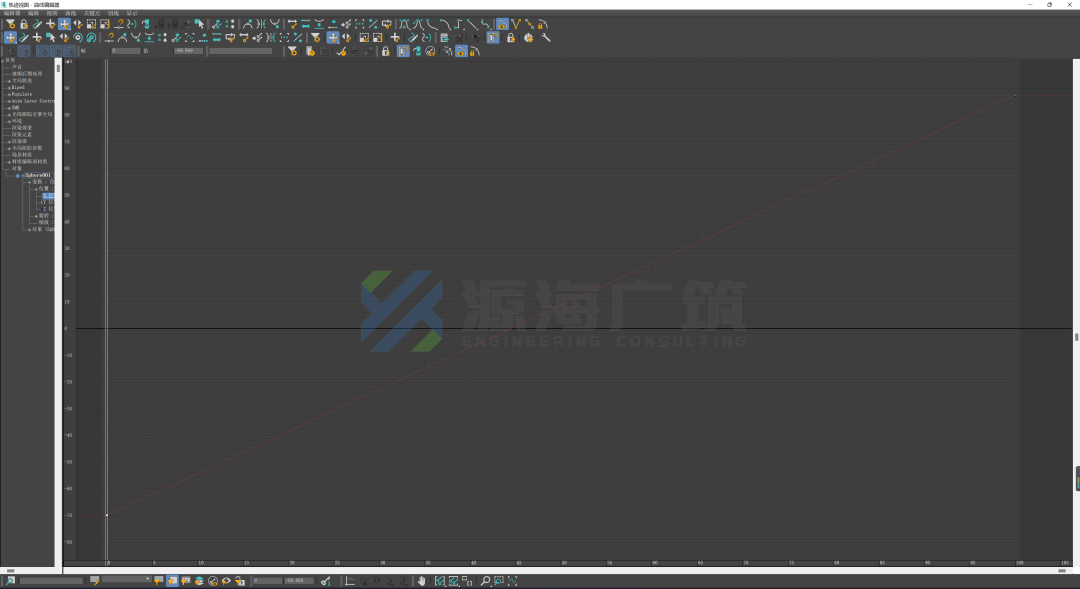This screenshot has height=589, width=1080.
Task: Click Zoom Horizontal Extents icon
Action: 439,581
